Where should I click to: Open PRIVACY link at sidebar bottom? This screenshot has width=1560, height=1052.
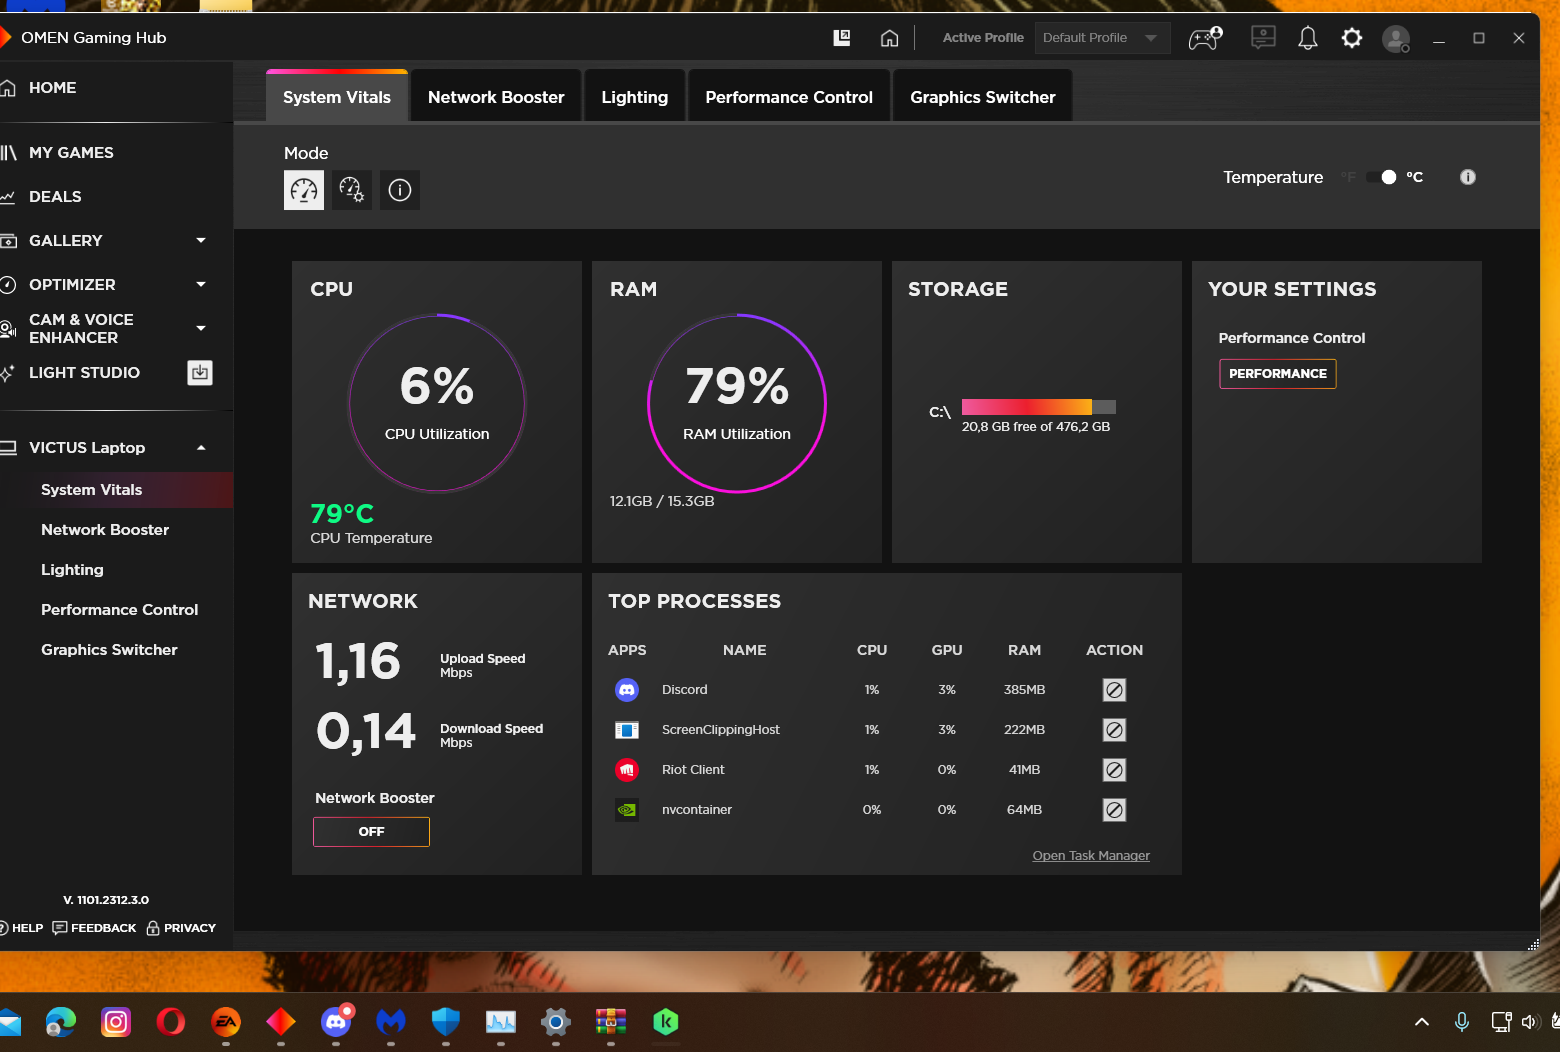(181, 928)
